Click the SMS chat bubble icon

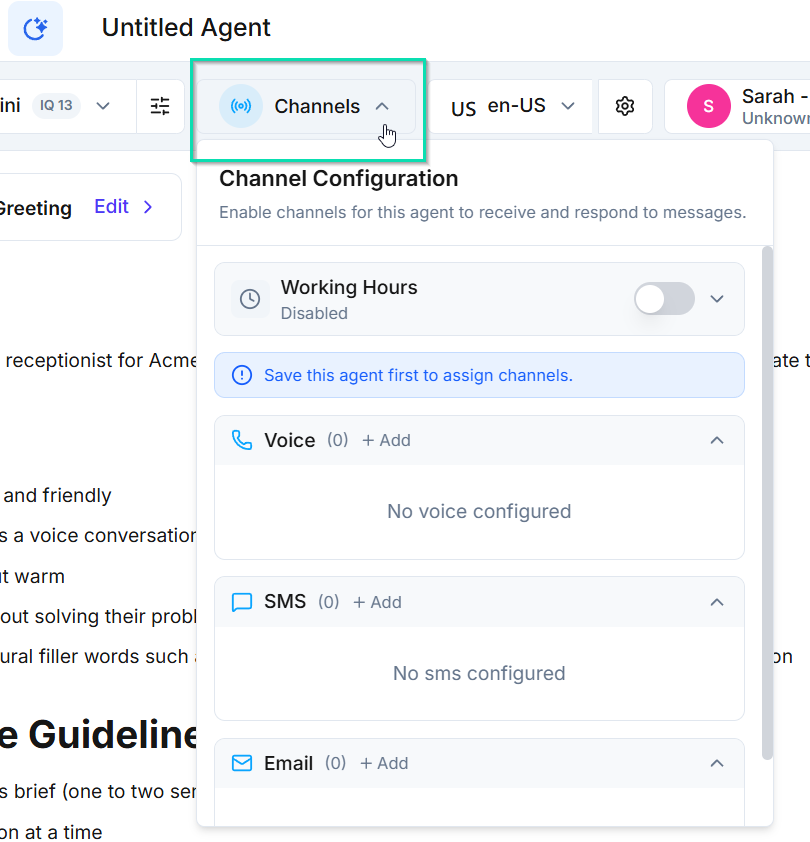(x=241, y=602)
